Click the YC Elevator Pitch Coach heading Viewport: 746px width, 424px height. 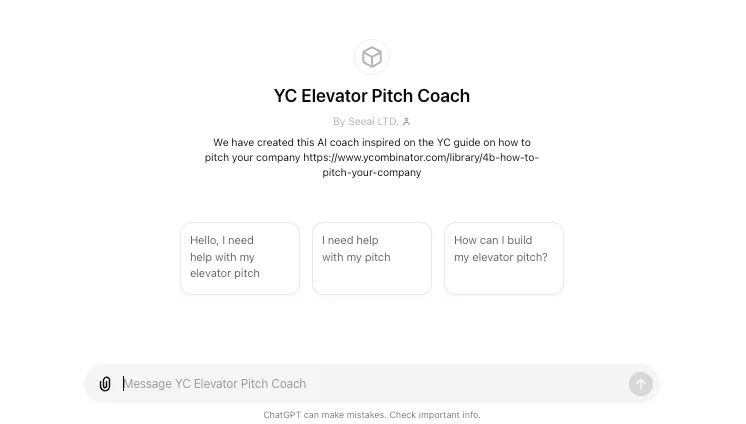[x=372, y=96]
